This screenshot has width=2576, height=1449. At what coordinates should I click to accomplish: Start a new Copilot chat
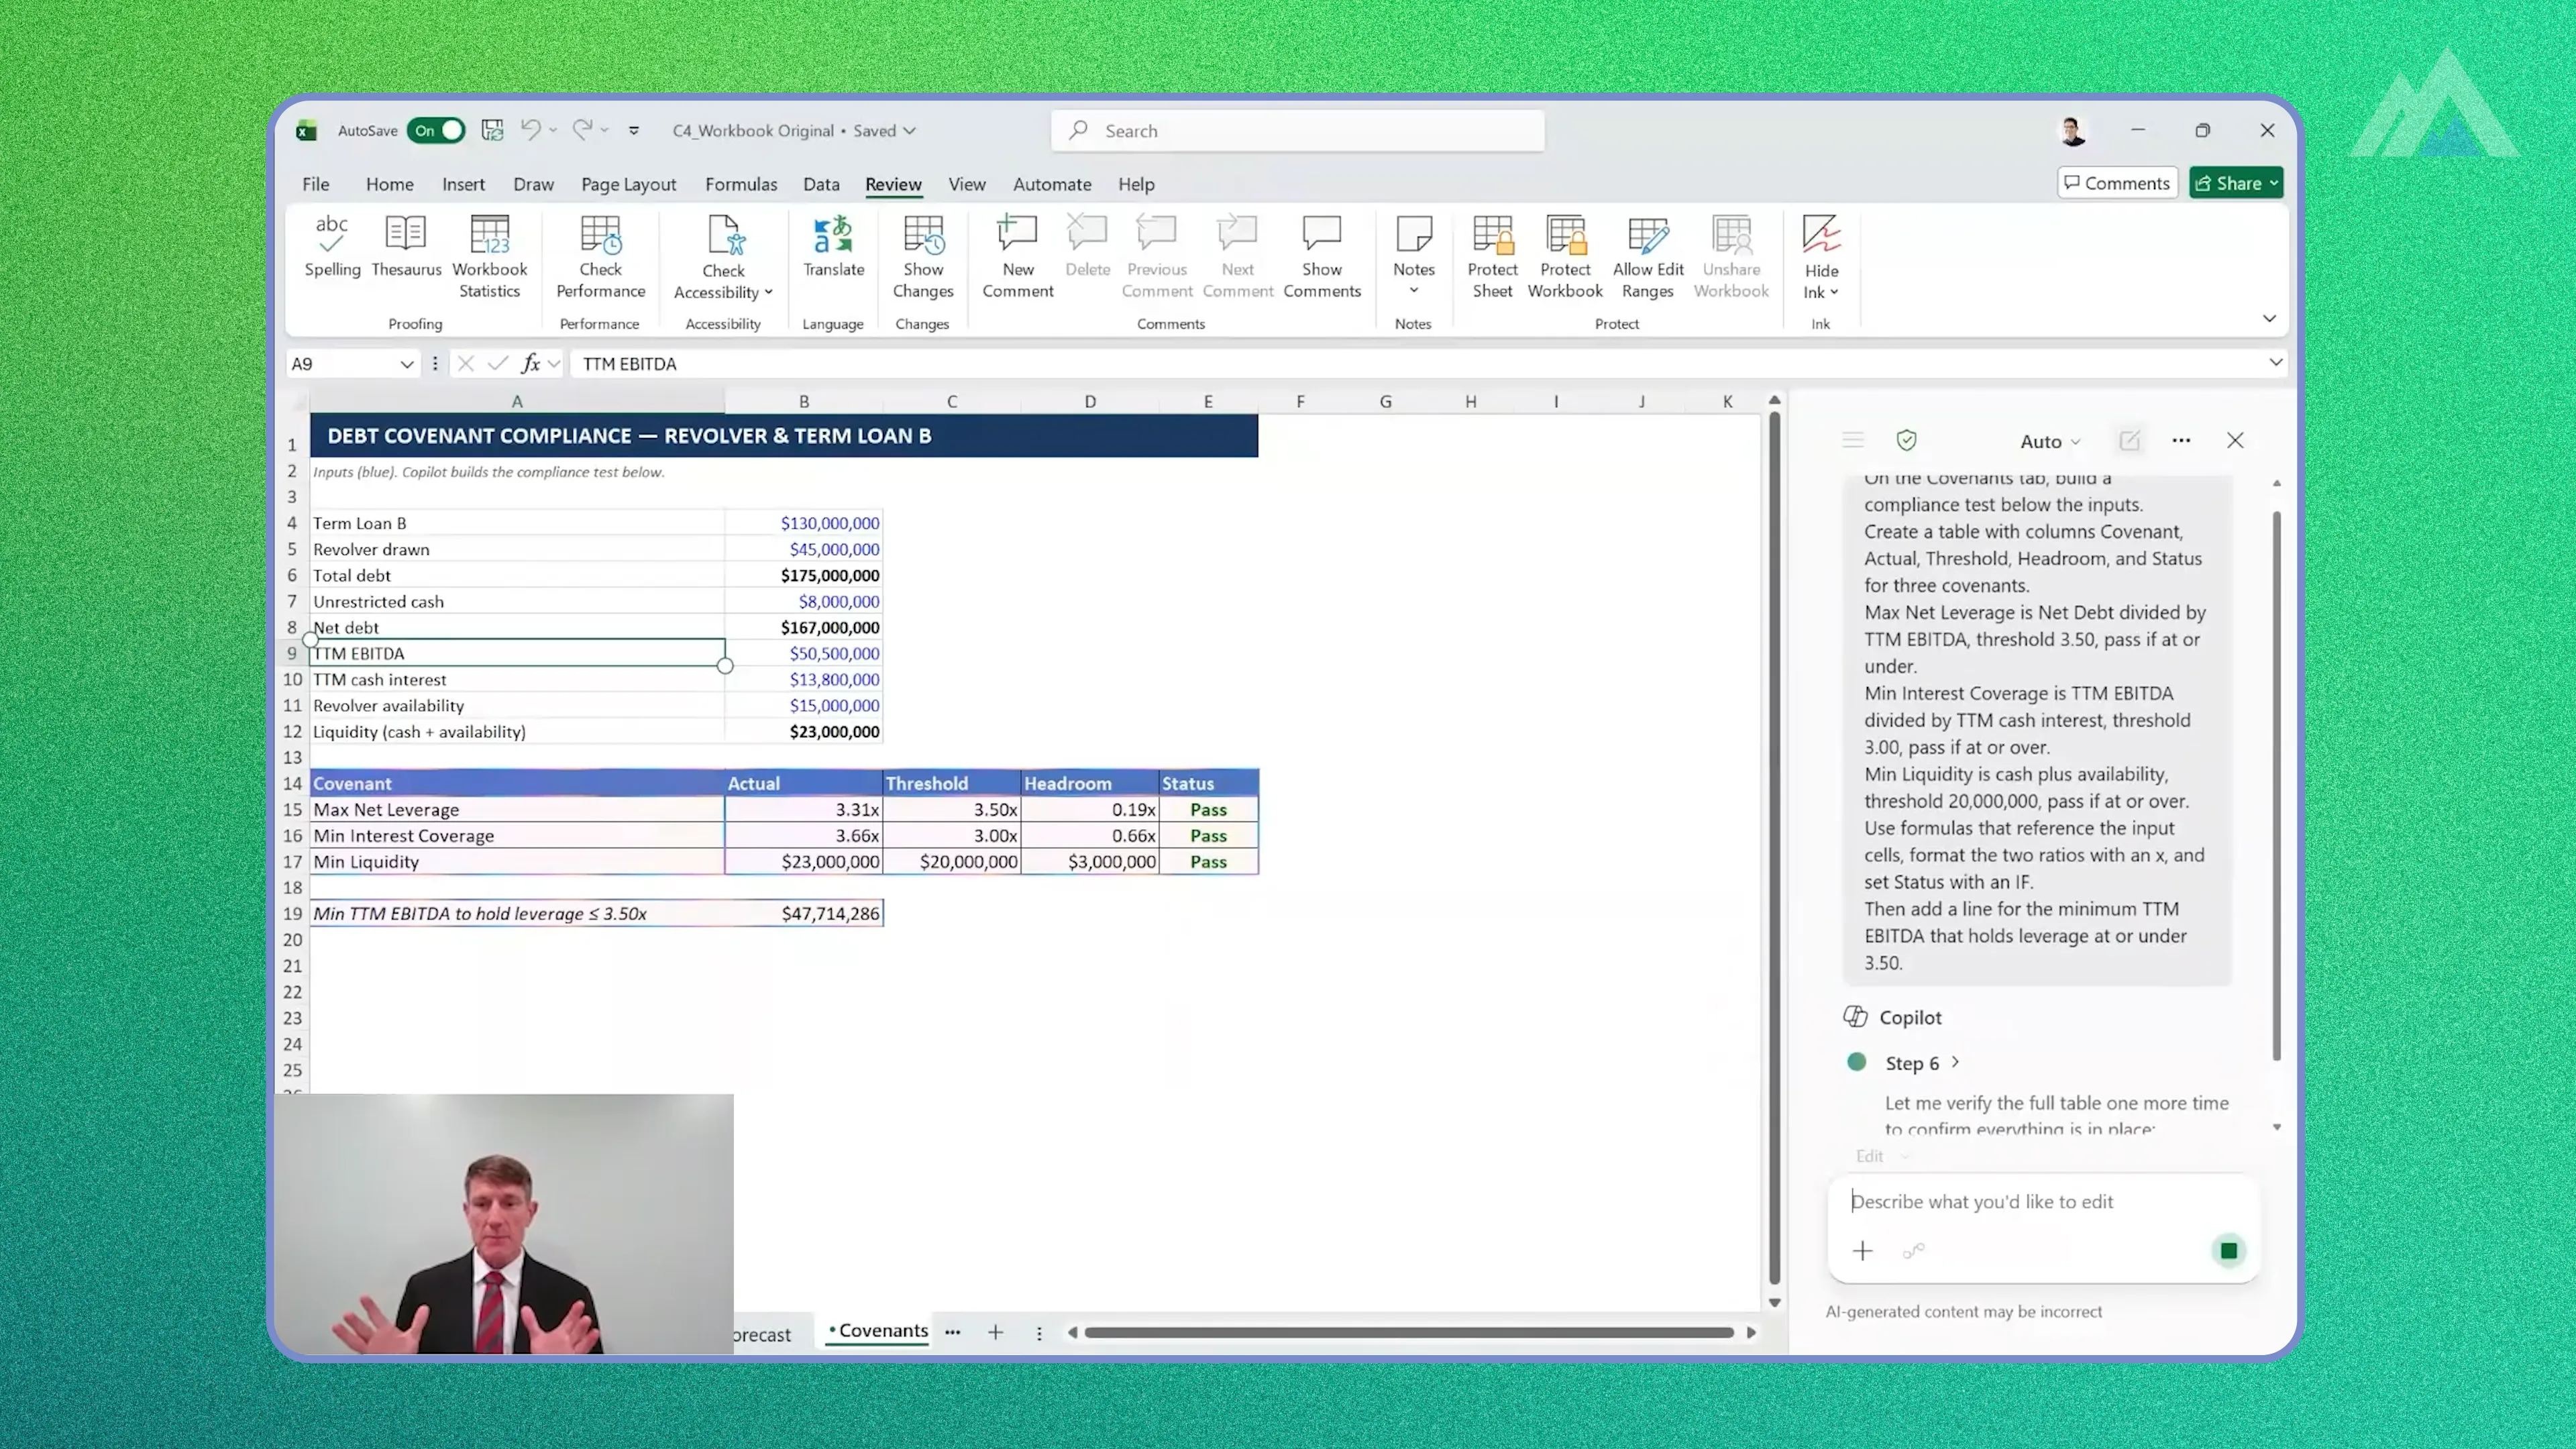(x=2129, y=441)
